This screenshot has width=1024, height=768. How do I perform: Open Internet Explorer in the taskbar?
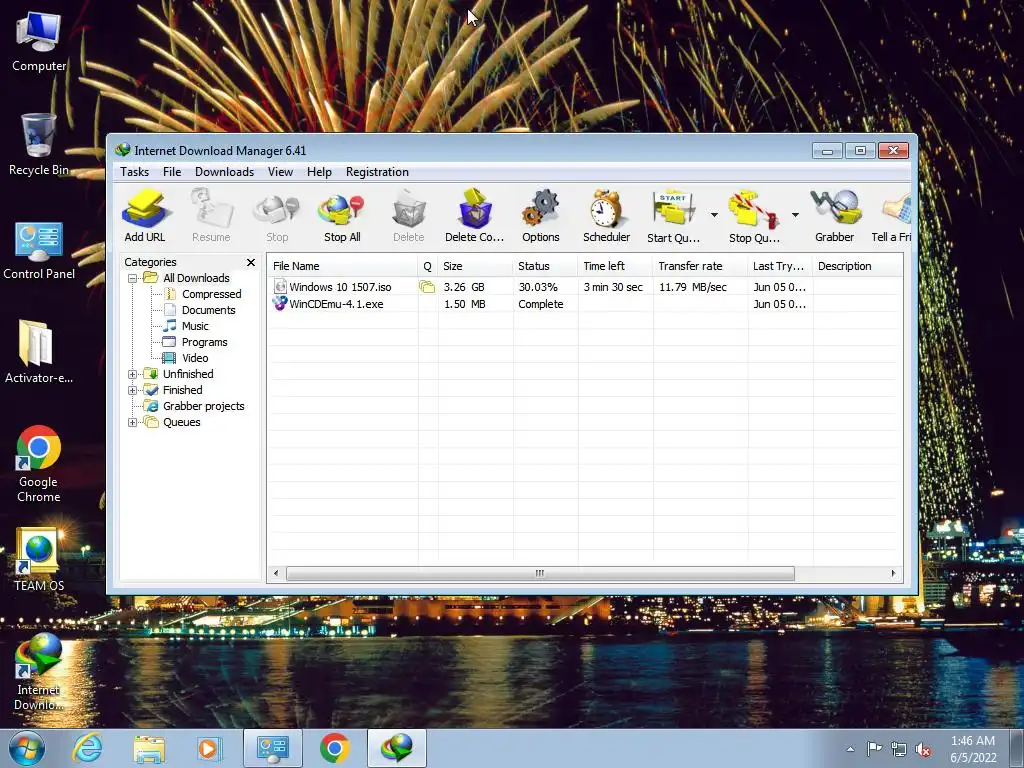tap(88, 748)
